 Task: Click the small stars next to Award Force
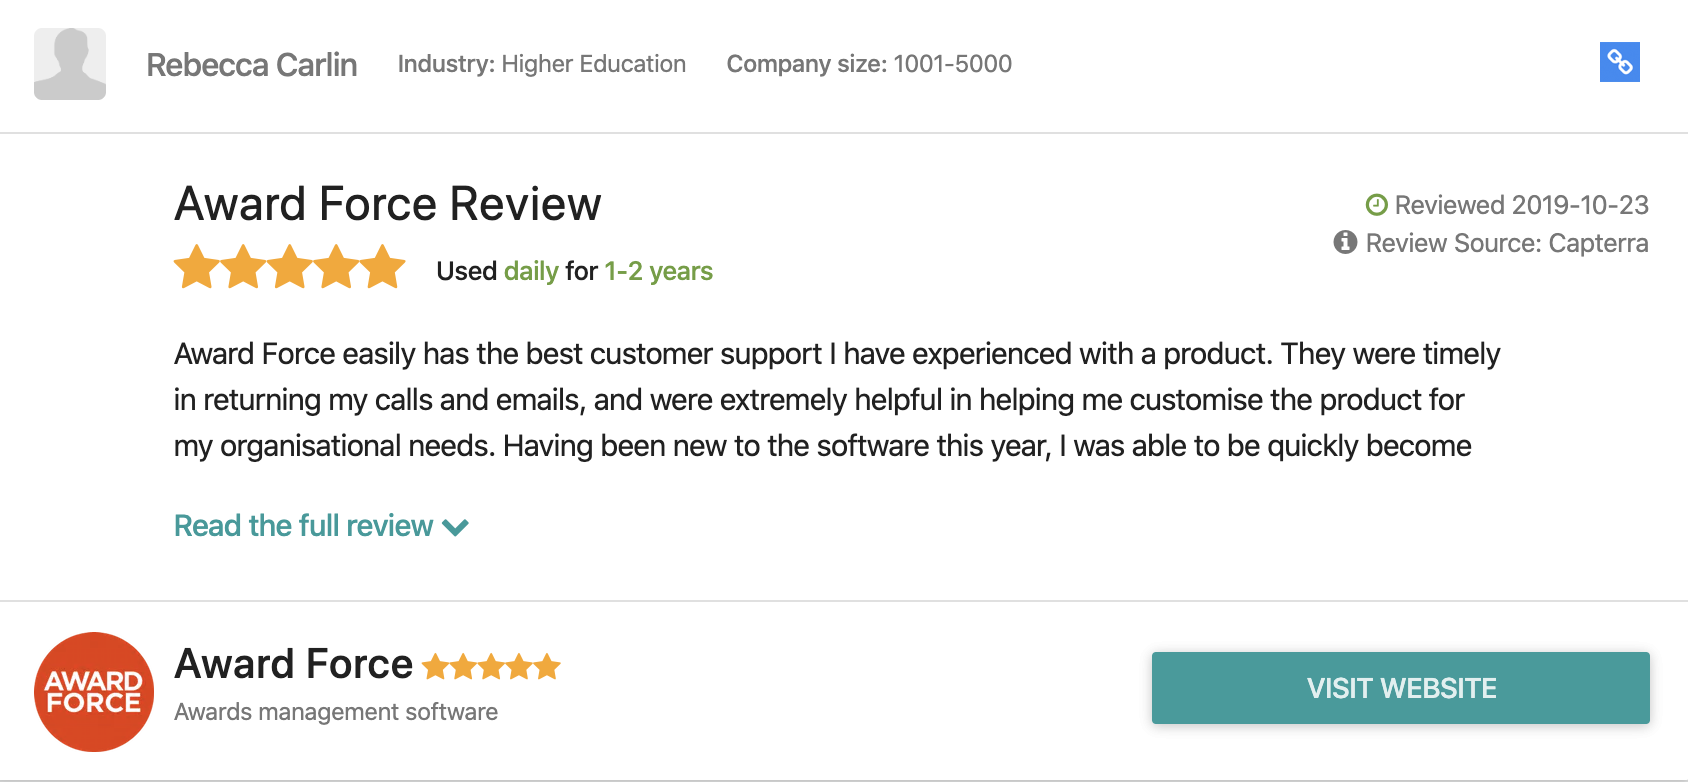[x=491, y=666]
